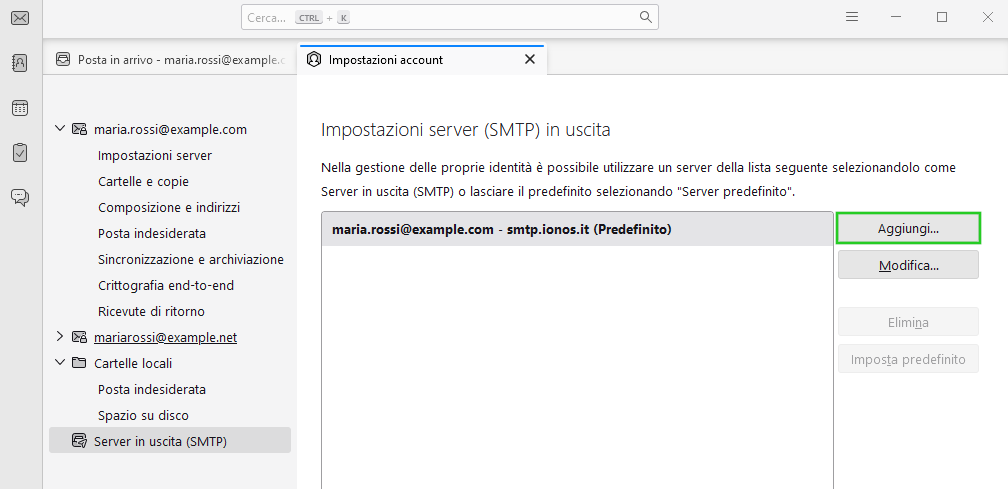Go to Crittografia end-to-end
1008x489 pixels.
coord(166,285)
